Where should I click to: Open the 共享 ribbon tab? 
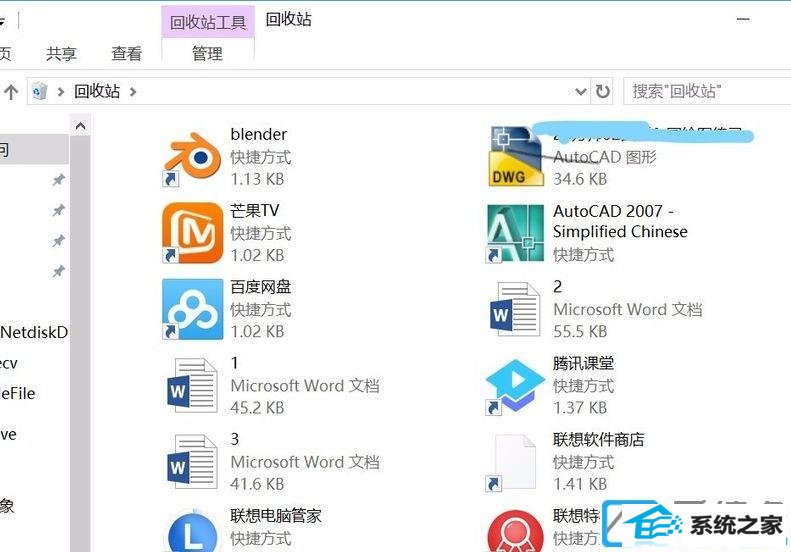[61, 53]
